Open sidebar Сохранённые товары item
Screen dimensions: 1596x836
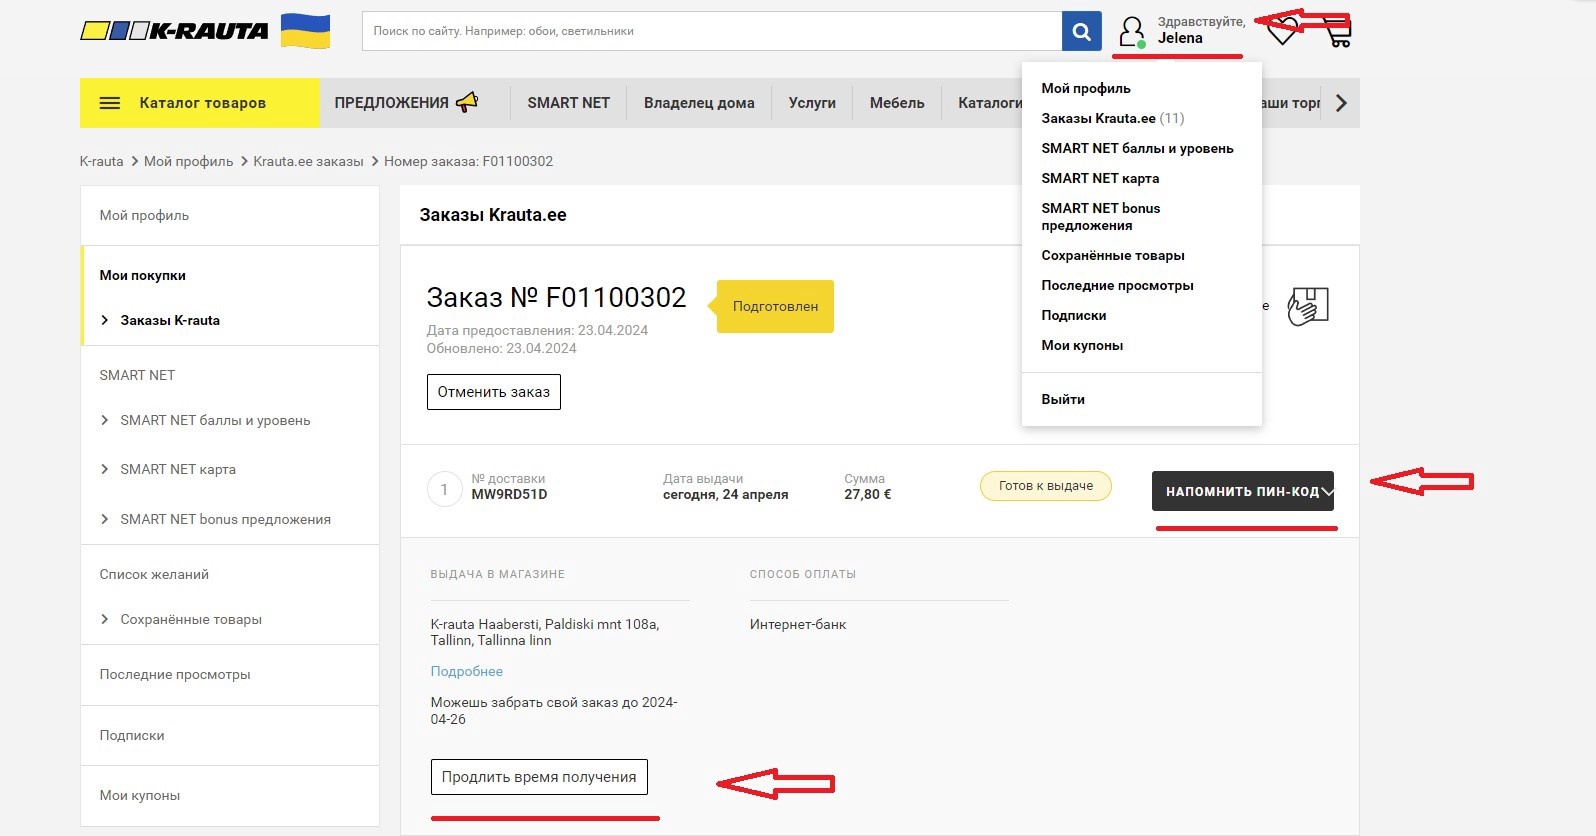pyautogui.click(x=191, y=619)
